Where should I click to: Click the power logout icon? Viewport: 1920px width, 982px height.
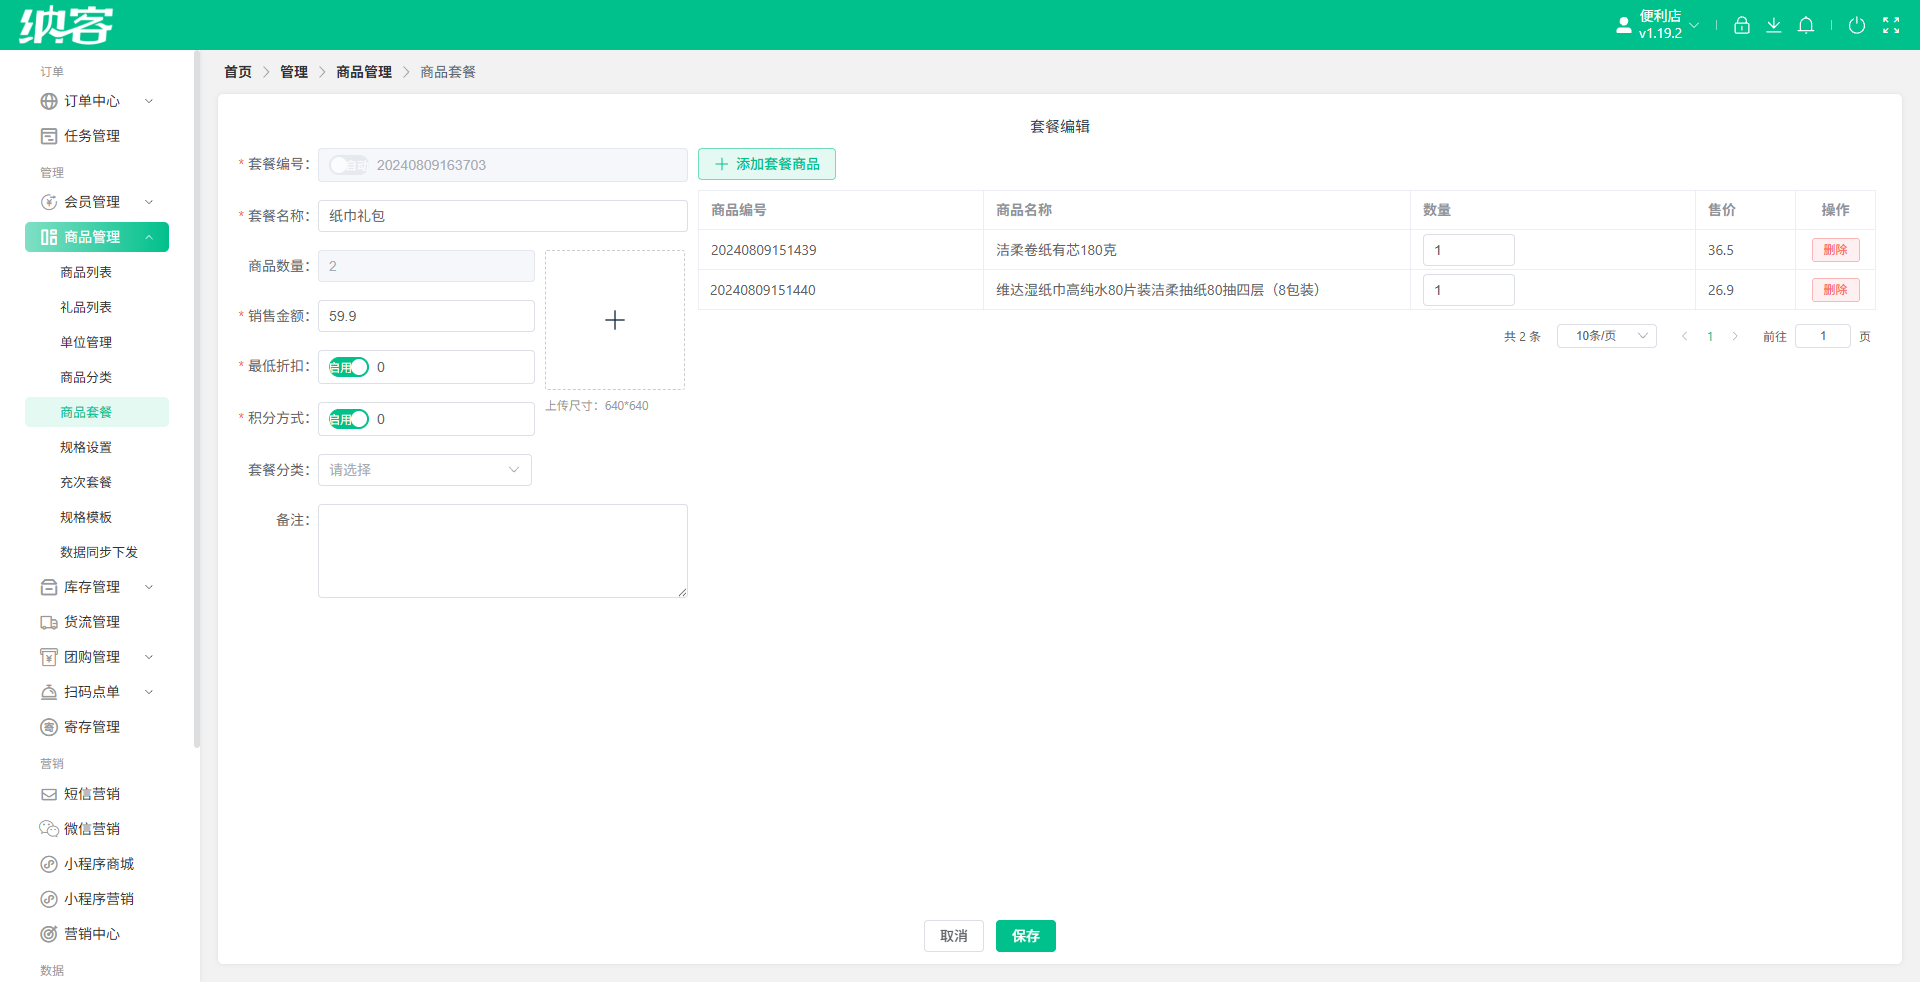pos(1856,25)
